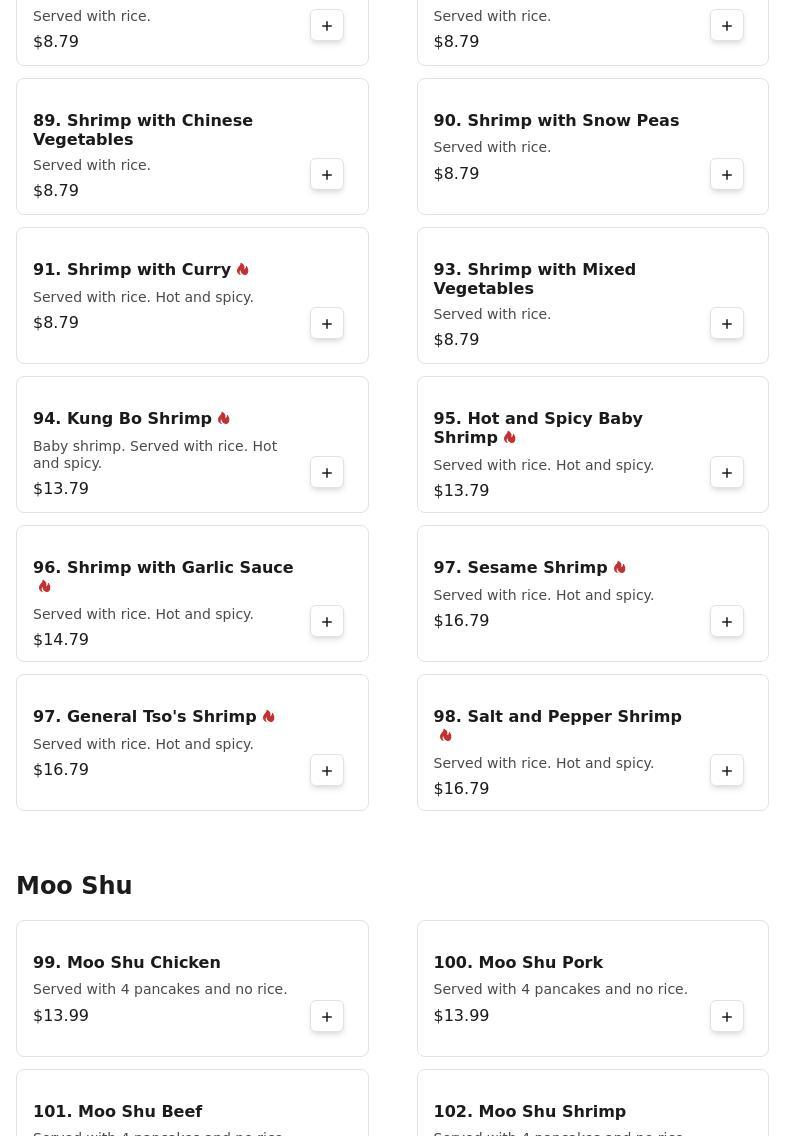Add Moo Shu Pork to cart
This screenshot has width=785, height=1136.
[x=727, y=1017]
